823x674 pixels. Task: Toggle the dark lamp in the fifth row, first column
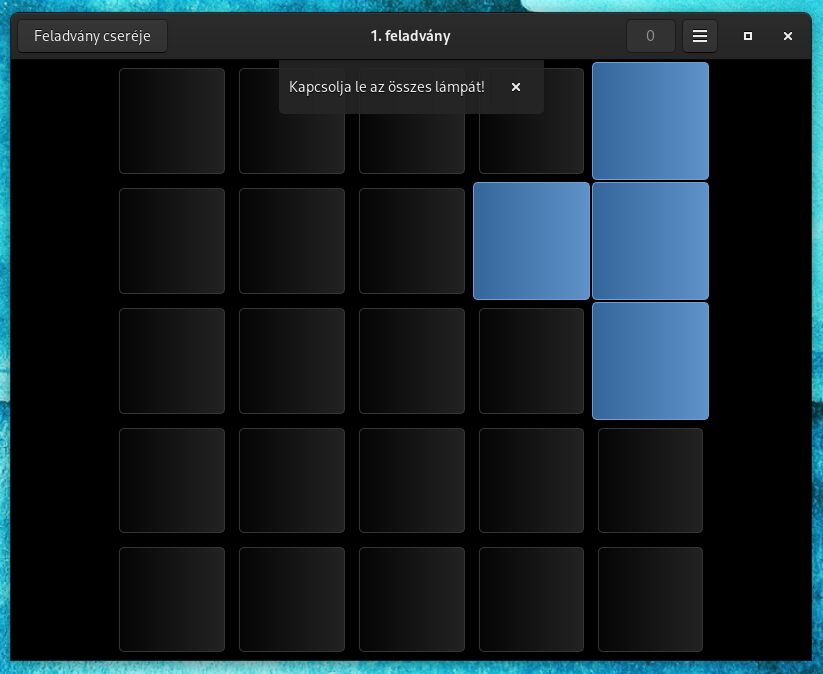[x=172, y=599]
